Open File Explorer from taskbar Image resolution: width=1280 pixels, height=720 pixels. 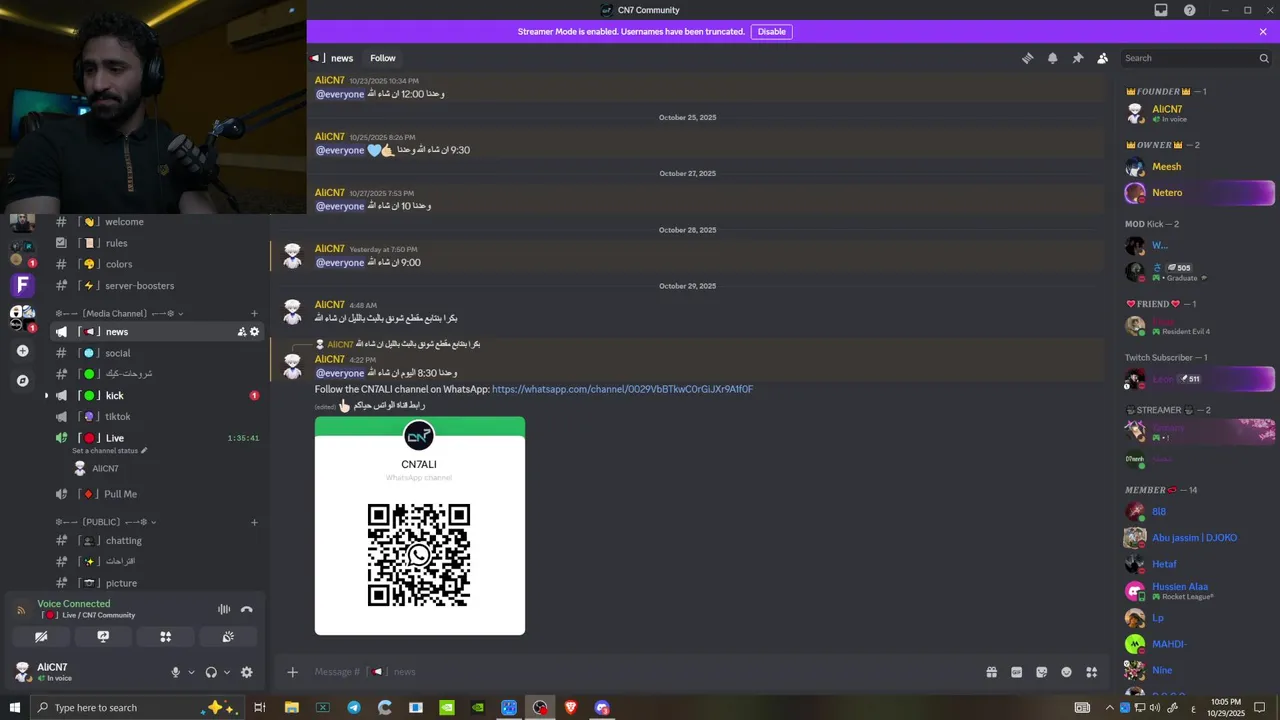point(292,707)
